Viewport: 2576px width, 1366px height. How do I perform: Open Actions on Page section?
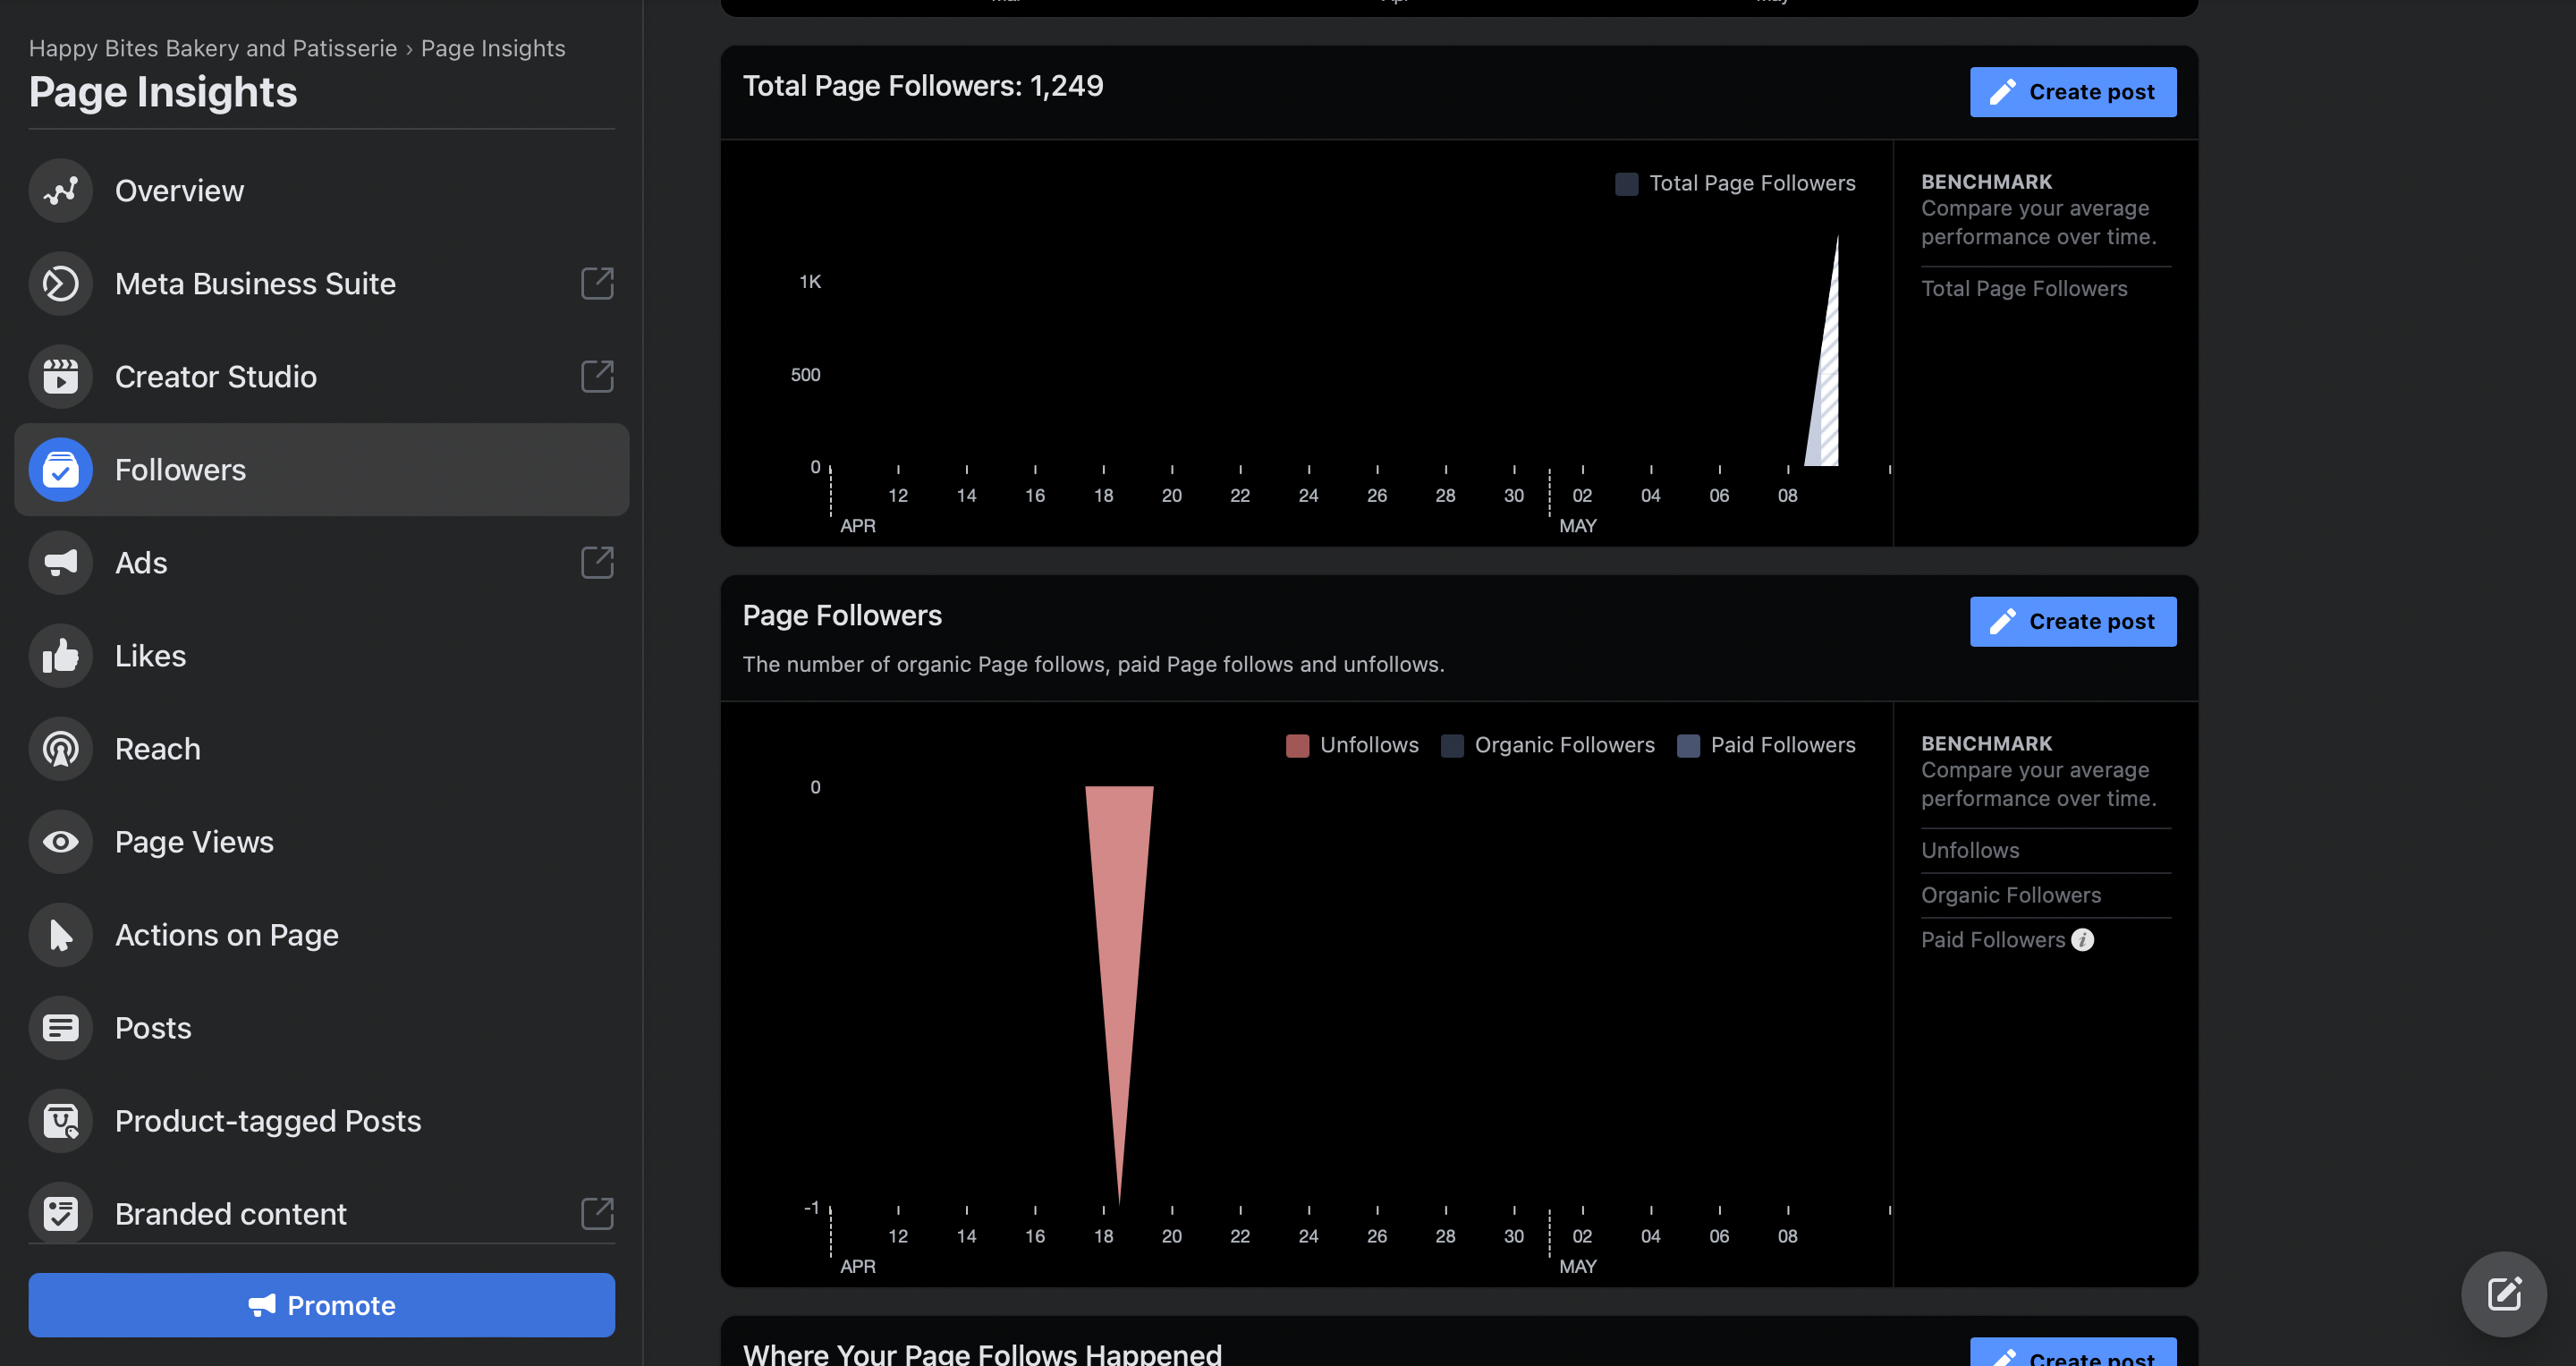[226, 934]
